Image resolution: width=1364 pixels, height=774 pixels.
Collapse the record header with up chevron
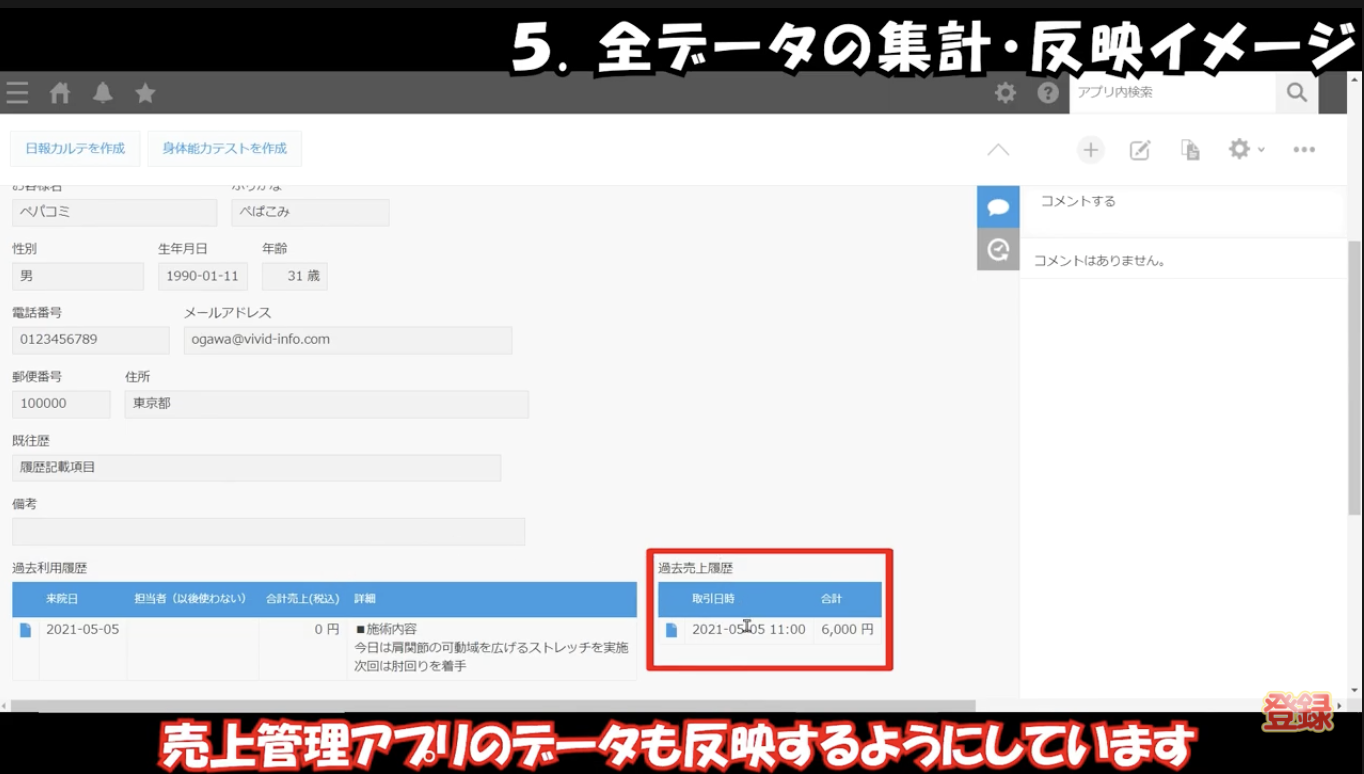click(x=998, y=150)
